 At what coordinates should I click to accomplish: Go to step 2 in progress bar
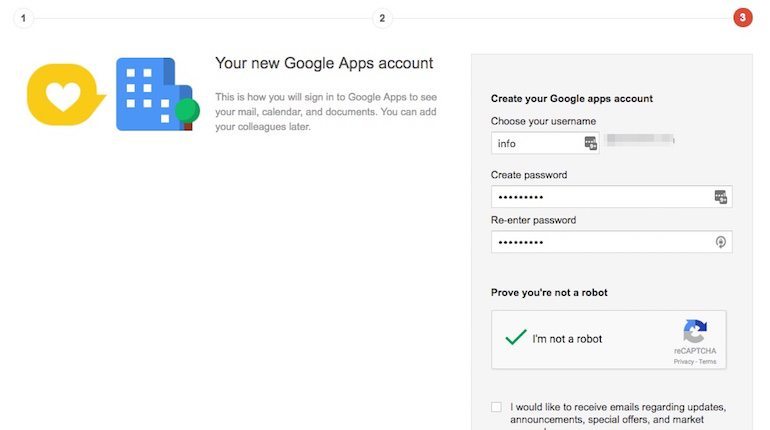pos(382,18)
